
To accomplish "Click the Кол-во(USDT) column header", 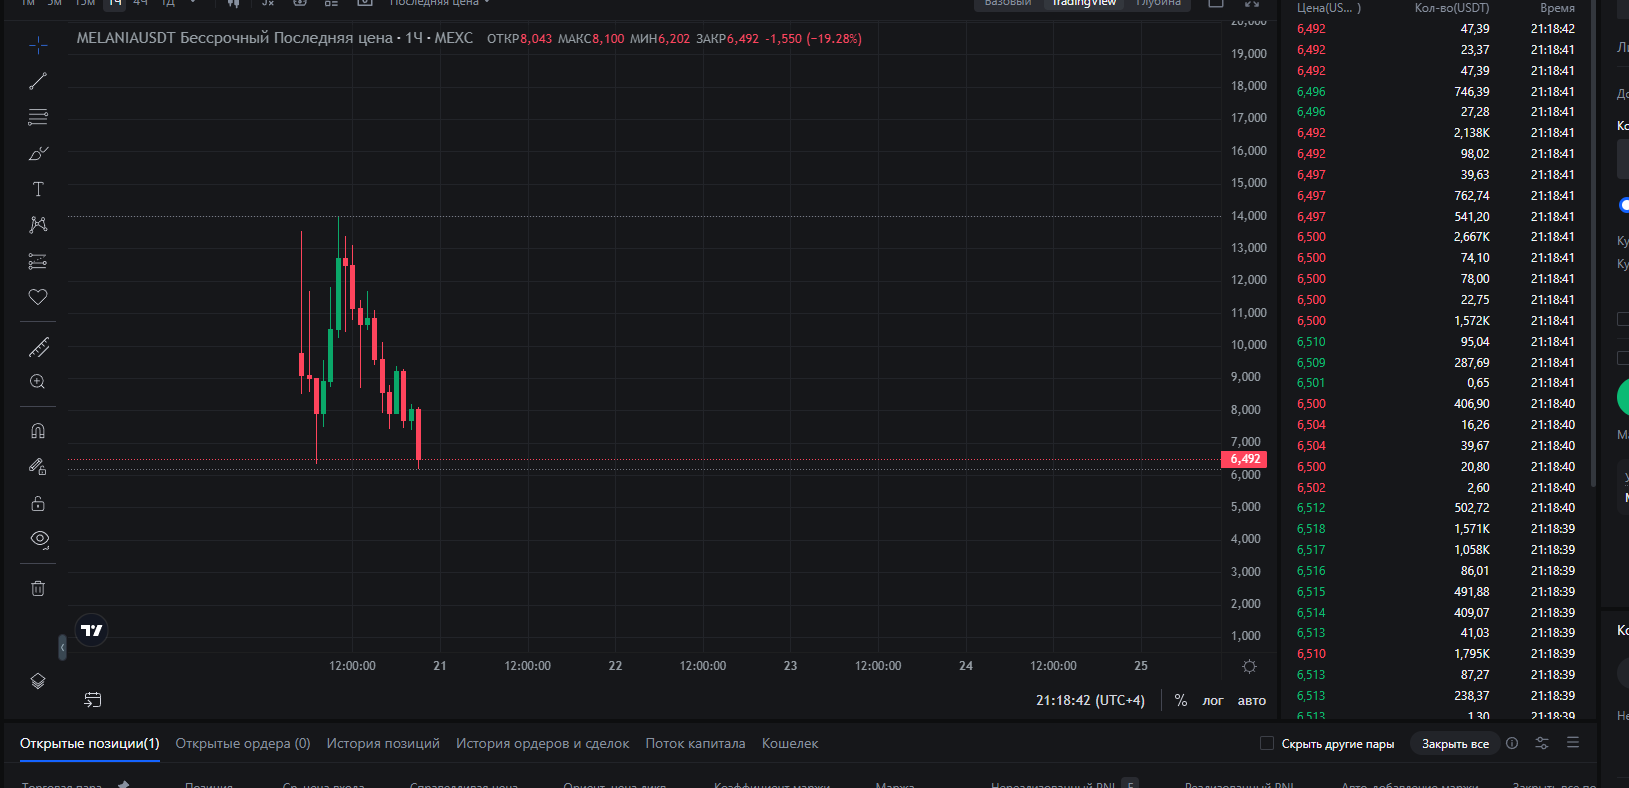I will coord(1452,8).
